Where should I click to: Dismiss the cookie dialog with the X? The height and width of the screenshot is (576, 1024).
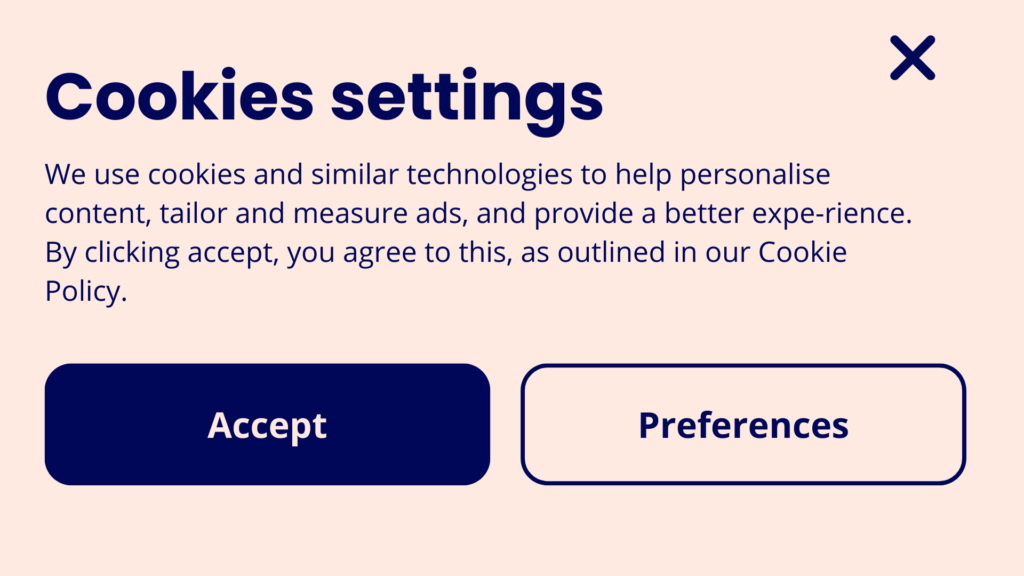pyautogui.click(x=912, y=58)
